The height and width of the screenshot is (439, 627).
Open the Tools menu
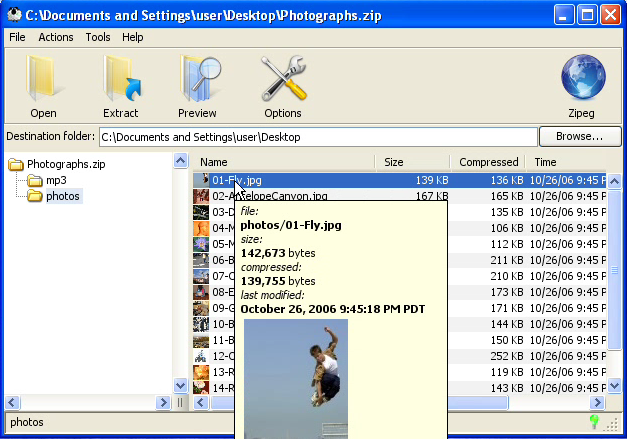pos(98,37)
